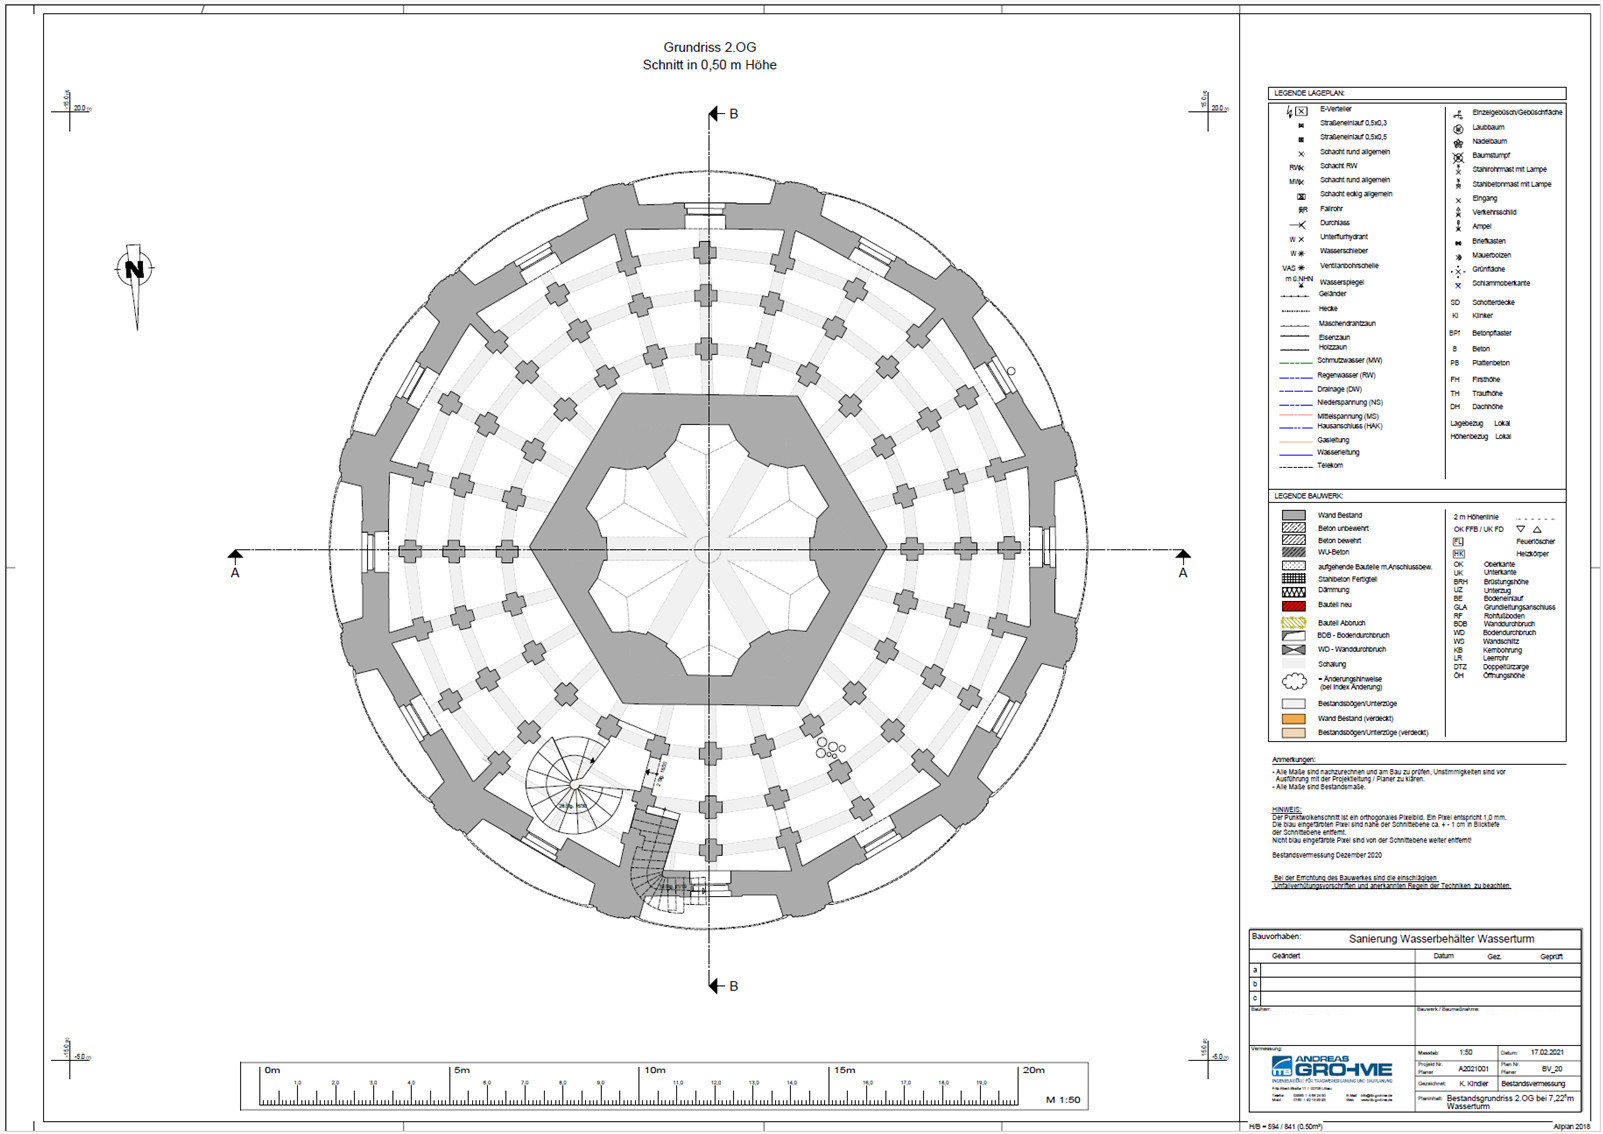Select the Änderungshinweise cloud symbol
The width and height of the screenshot is (1603, 1134).
click(1294, 682)
